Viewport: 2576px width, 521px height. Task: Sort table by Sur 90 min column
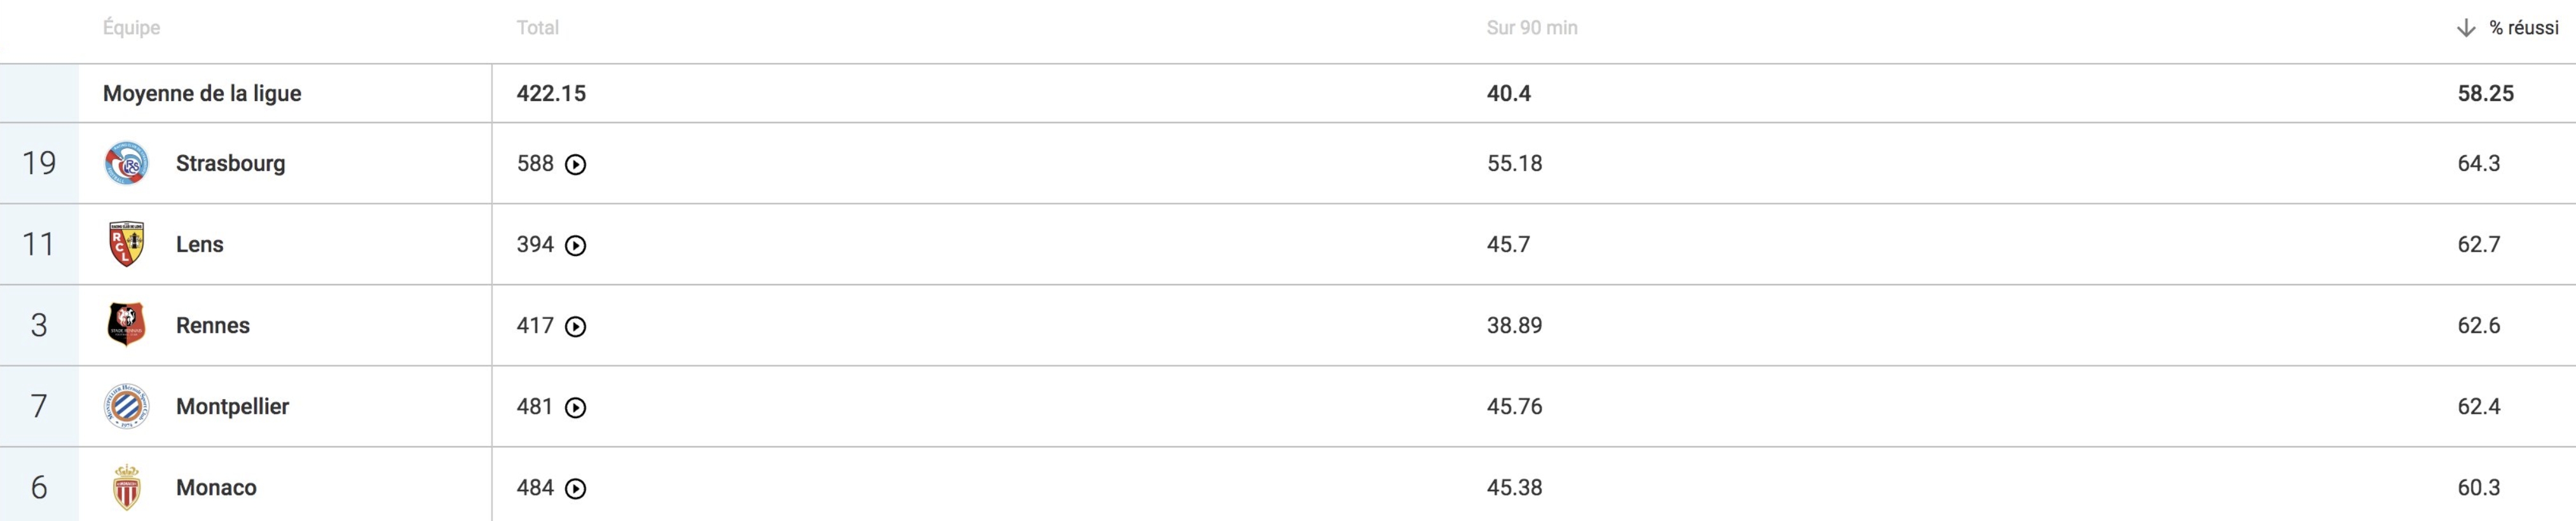1532,28
